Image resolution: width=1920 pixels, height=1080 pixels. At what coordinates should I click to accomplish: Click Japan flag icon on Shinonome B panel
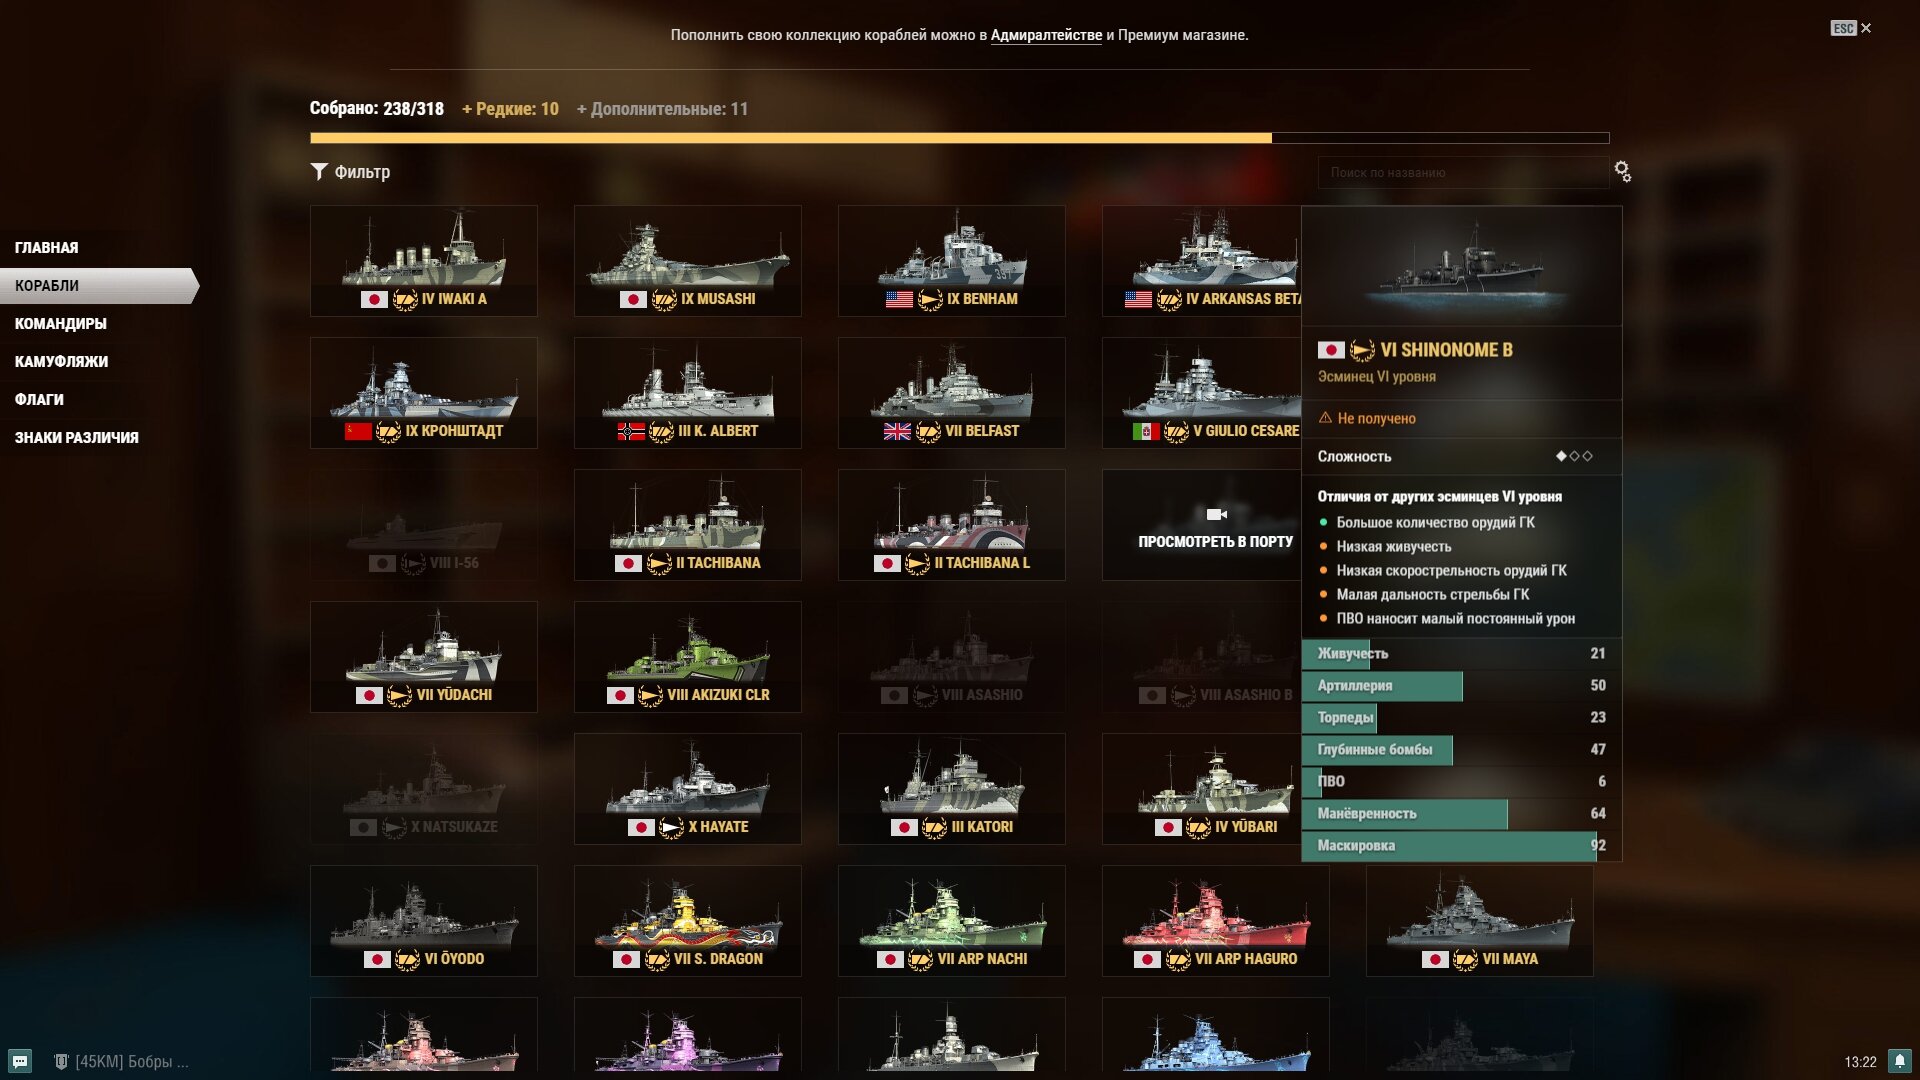[1331, 350]
